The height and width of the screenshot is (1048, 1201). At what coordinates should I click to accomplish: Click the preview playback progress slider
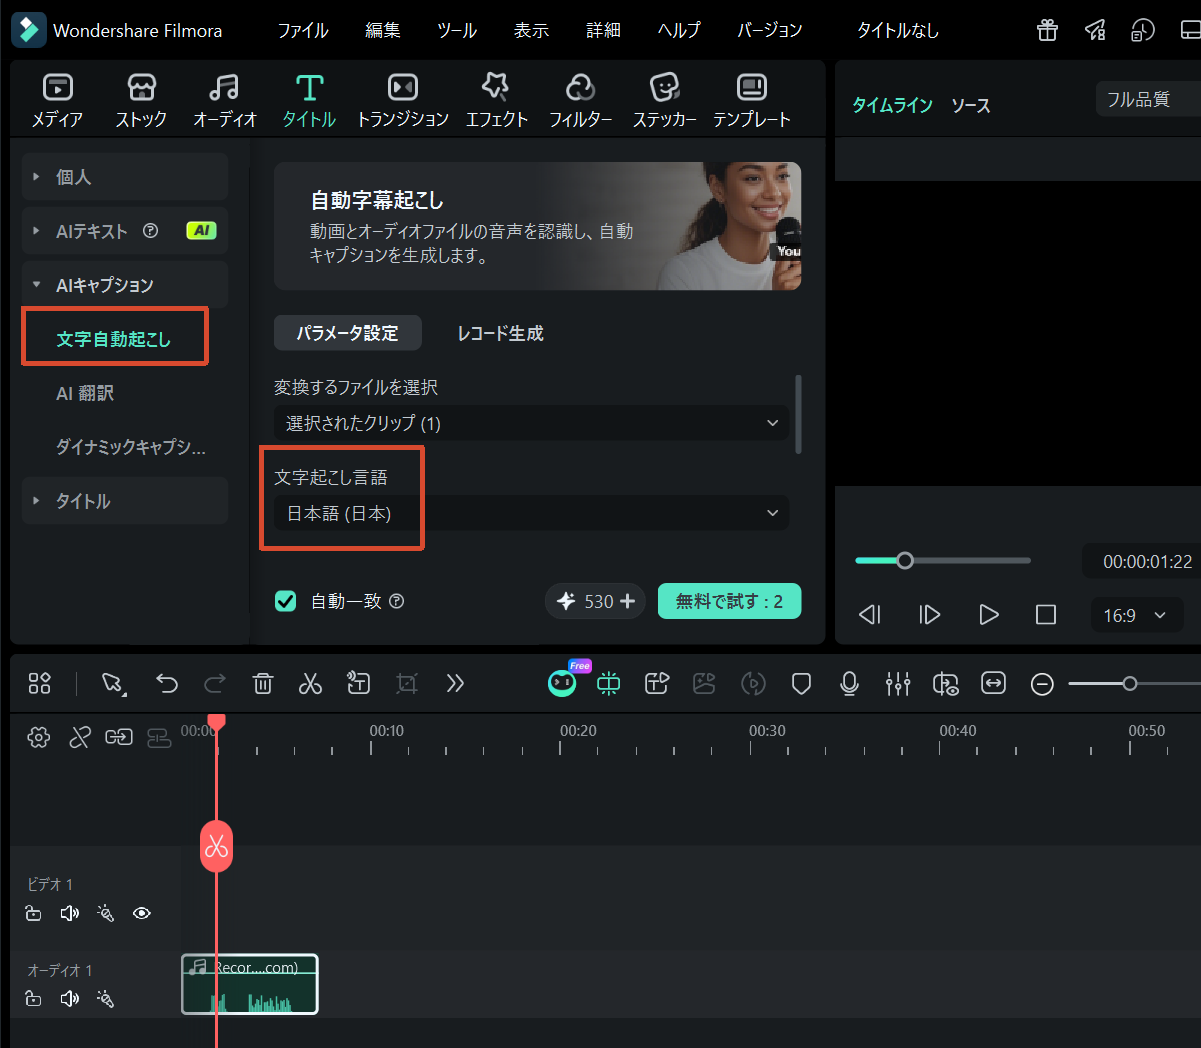click(942, 561)
